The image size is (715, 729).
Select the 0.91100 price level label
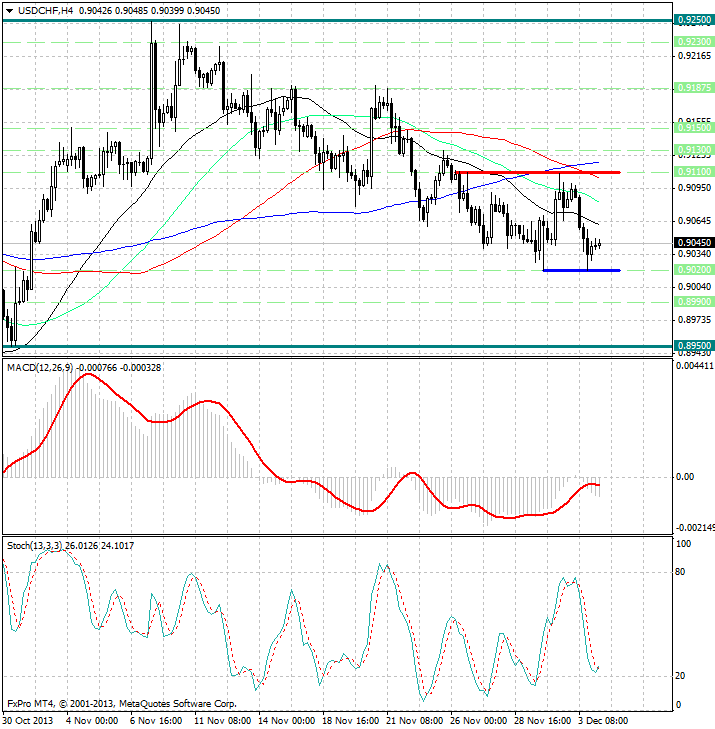point(694,172)
